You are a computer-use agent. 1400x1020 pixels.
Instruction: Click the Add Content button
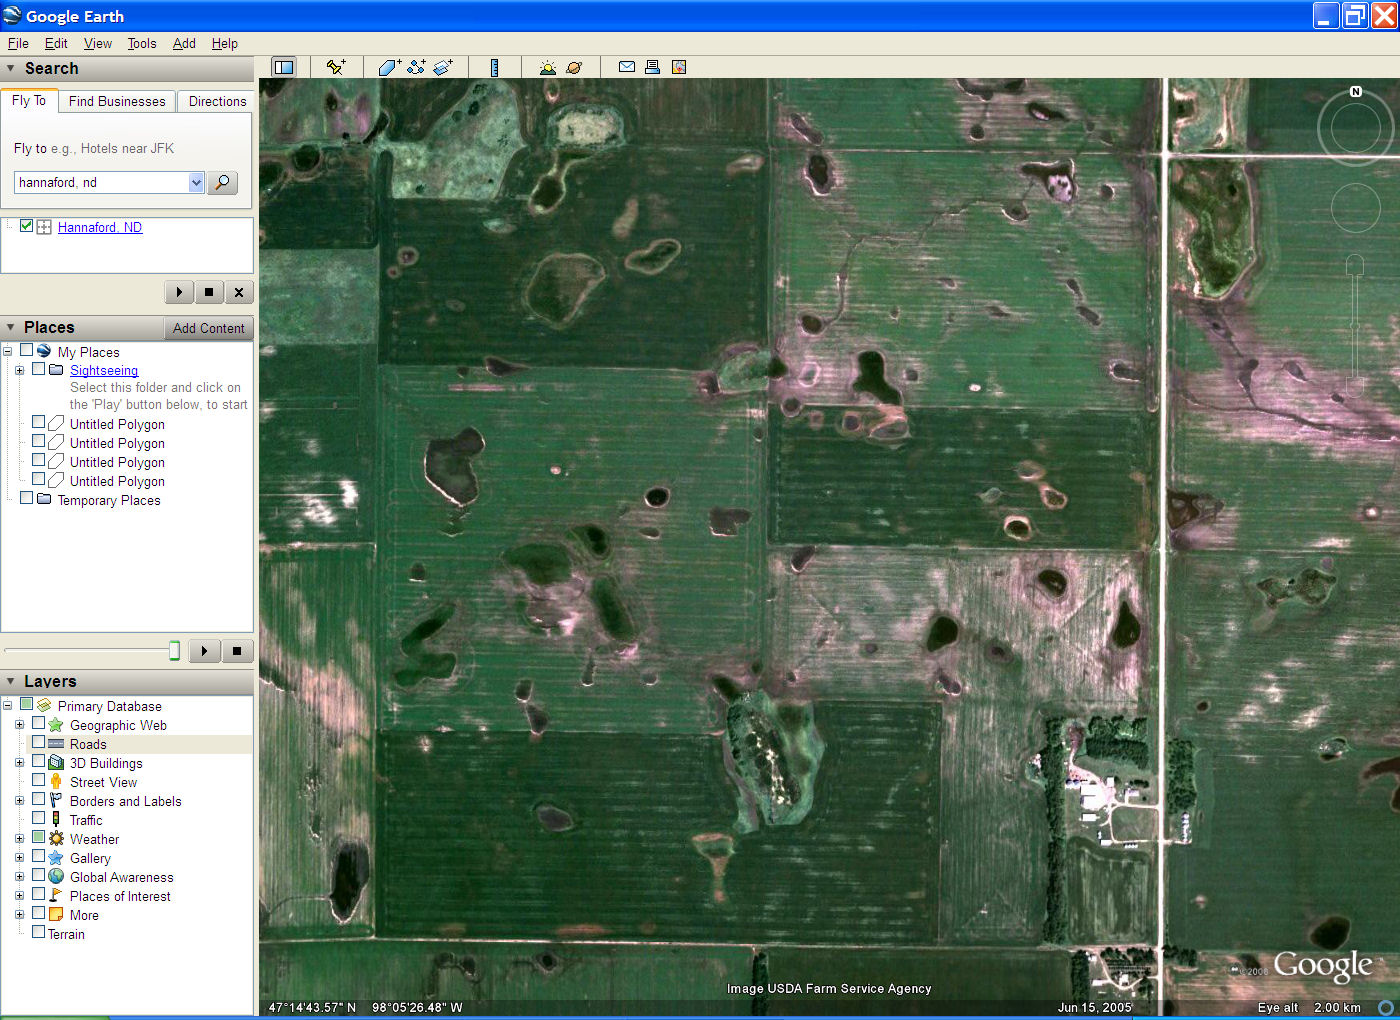click(x=208, y=328)
